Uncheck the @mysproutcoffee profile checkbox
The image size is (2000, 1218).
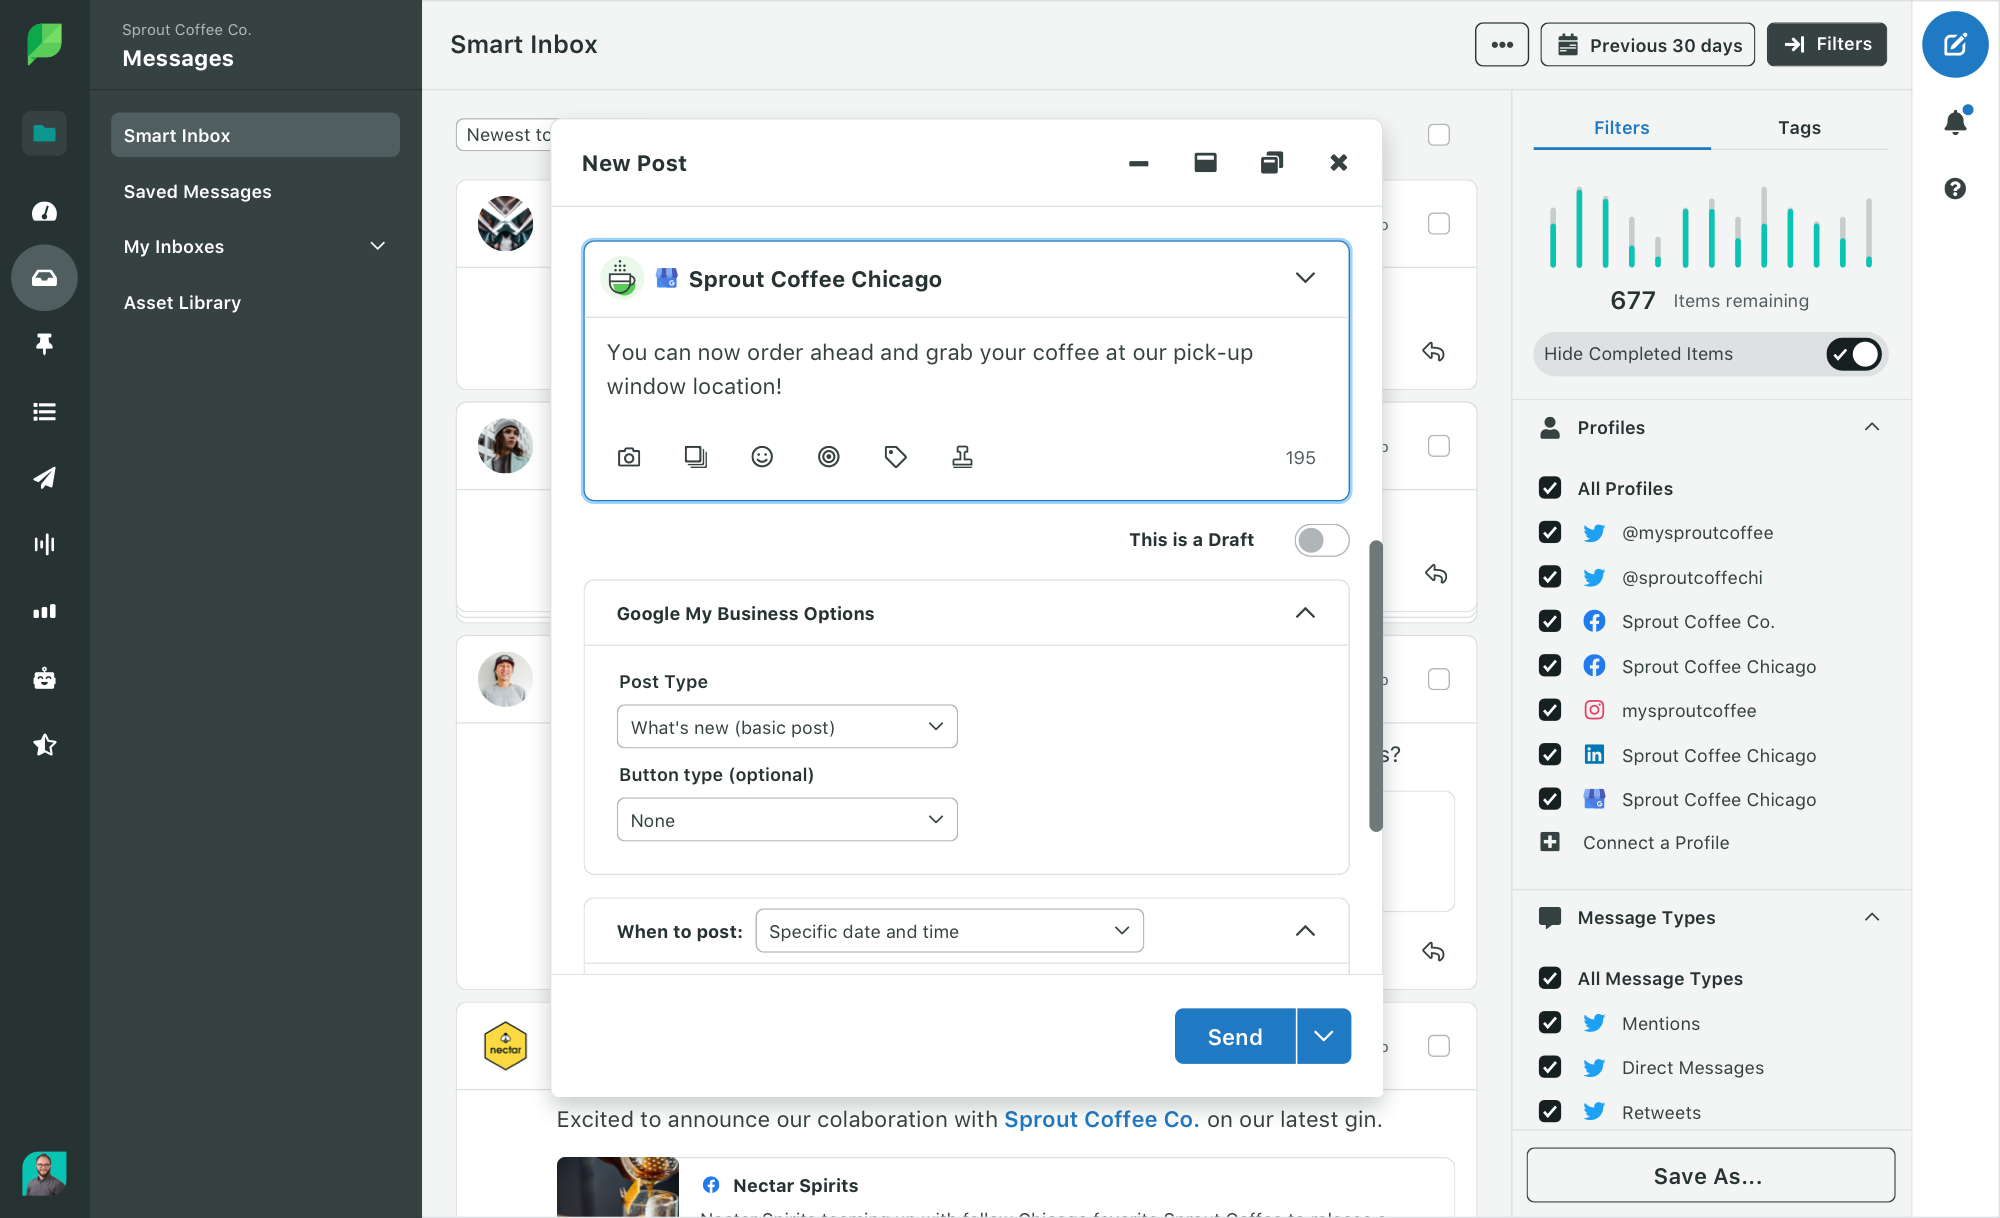(x=1550, y=533)
